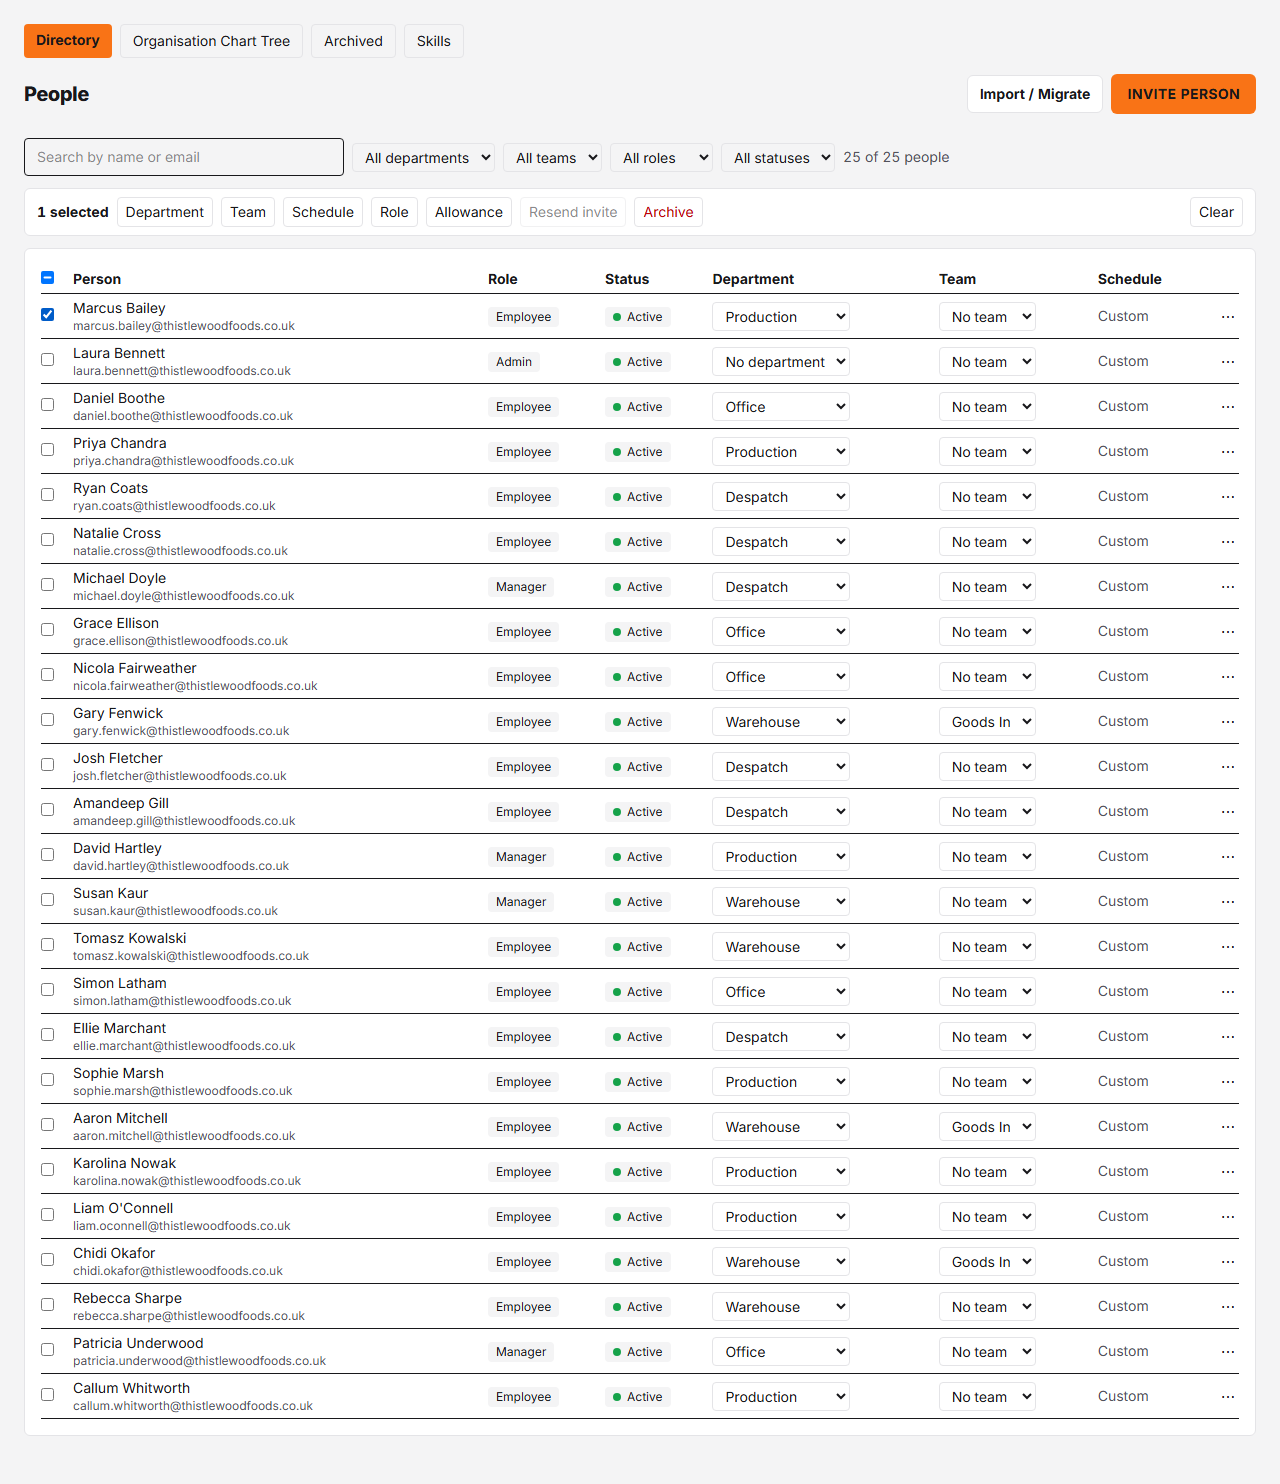Image resolution: width=1280 pixels, height=1484 pixels.
Task: Open row actions for David Hartley
Action: point(1227,857)
